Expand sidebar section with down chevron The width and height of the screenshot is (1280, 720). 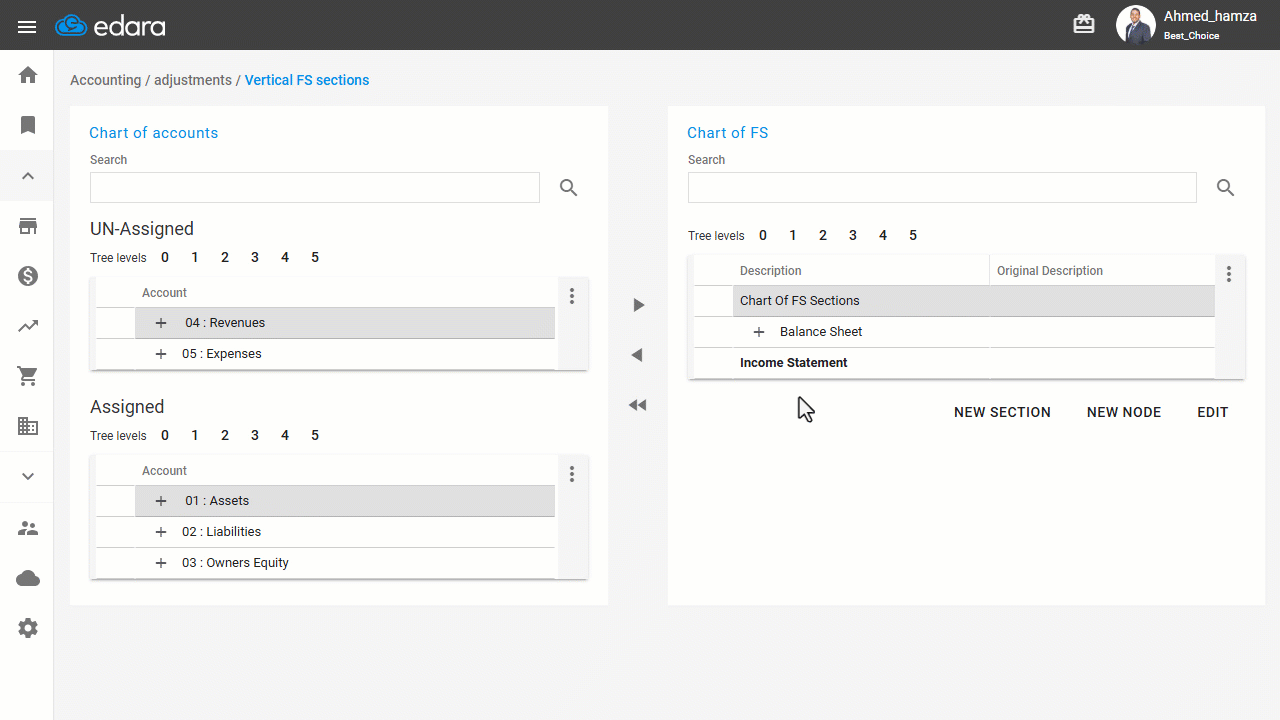(x=28, y=477)
